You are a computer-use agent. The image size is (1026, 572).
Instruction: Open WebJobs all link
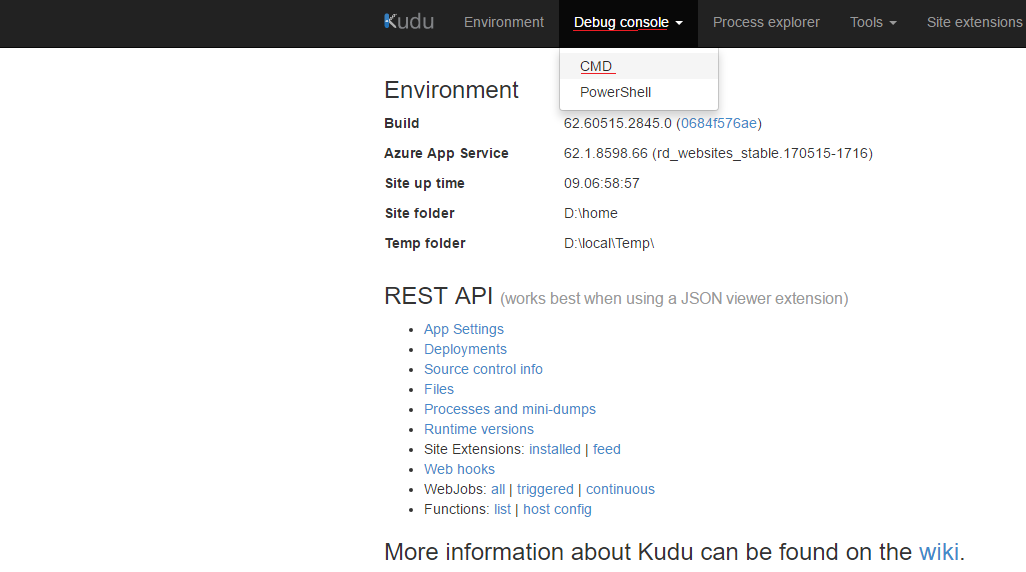498,489
